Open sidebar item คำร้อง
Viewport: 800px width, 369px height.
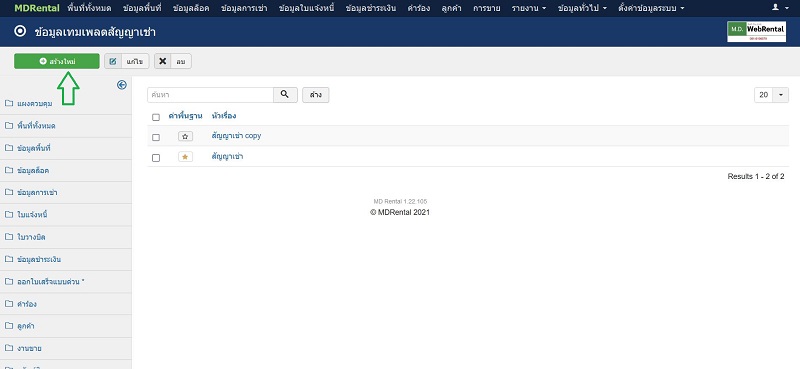pyautogui.click(x=27, y=304)
